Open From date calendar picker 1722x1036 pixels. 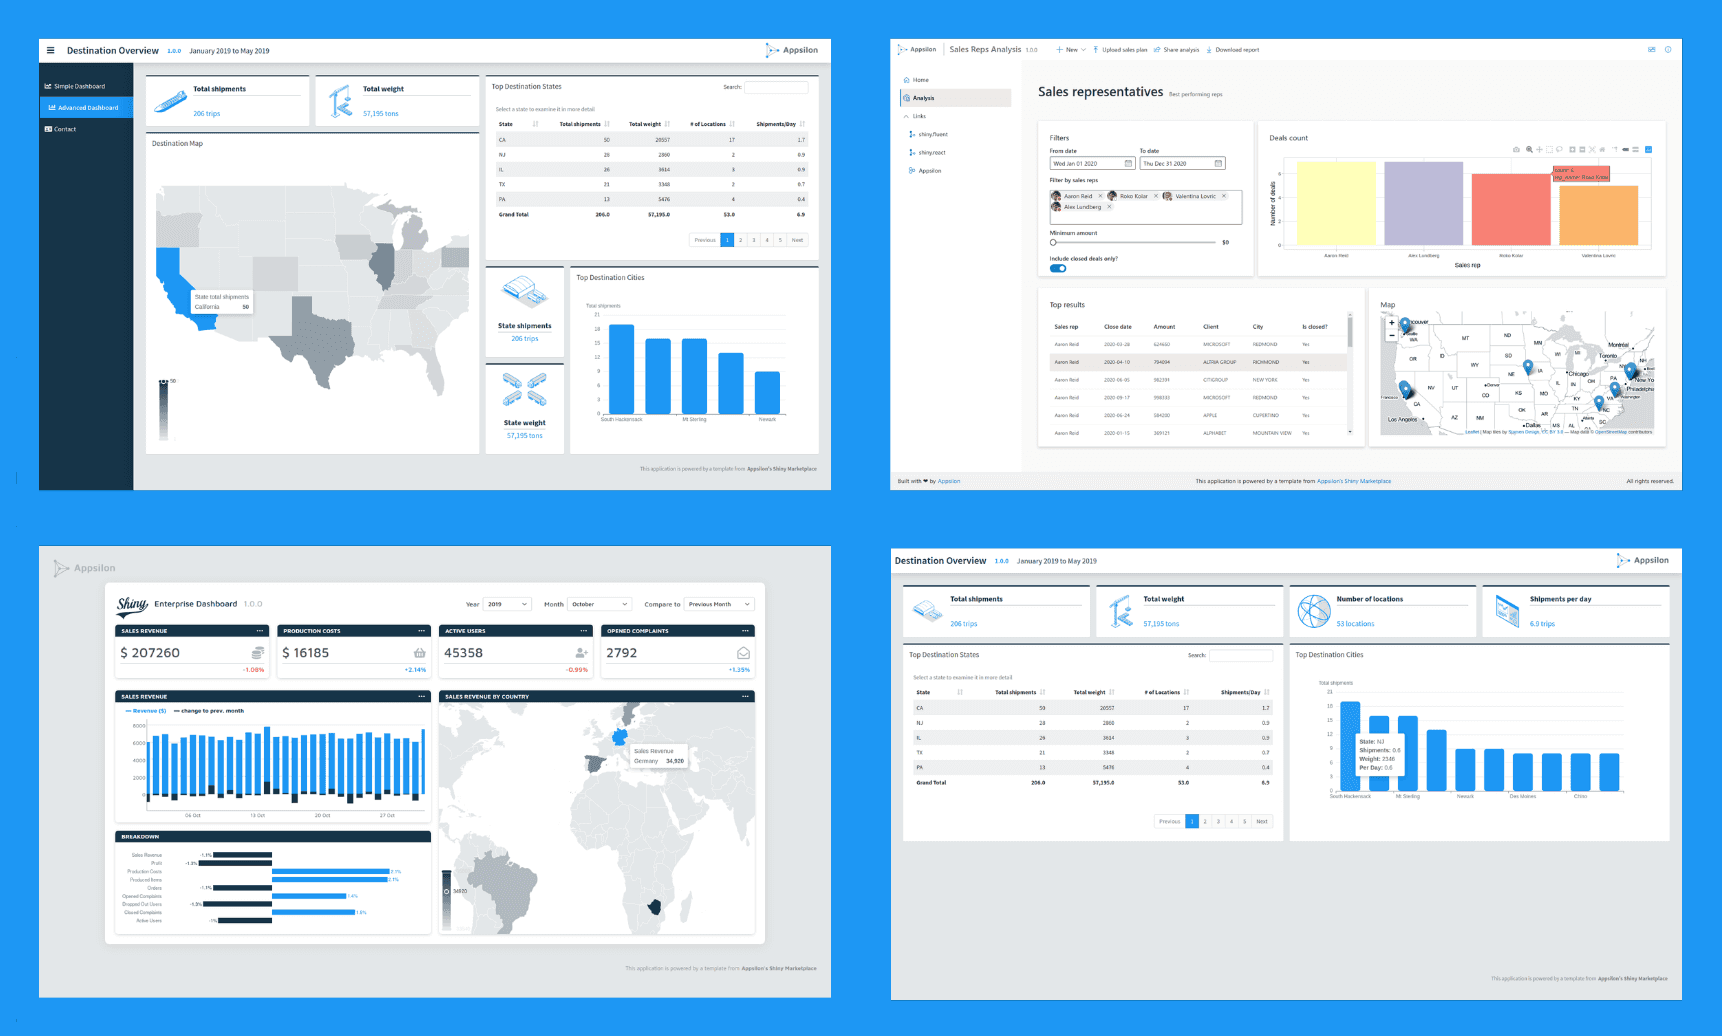[x=1128, y=163]
